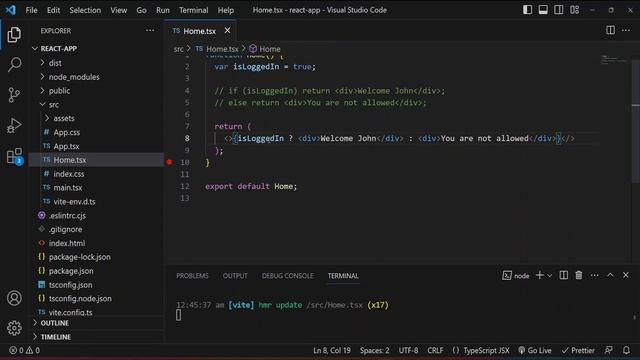Kill the terminal with trash icon
Image resolution: width=640 pixels, height=360 pixels.
(x=579, y=276)
